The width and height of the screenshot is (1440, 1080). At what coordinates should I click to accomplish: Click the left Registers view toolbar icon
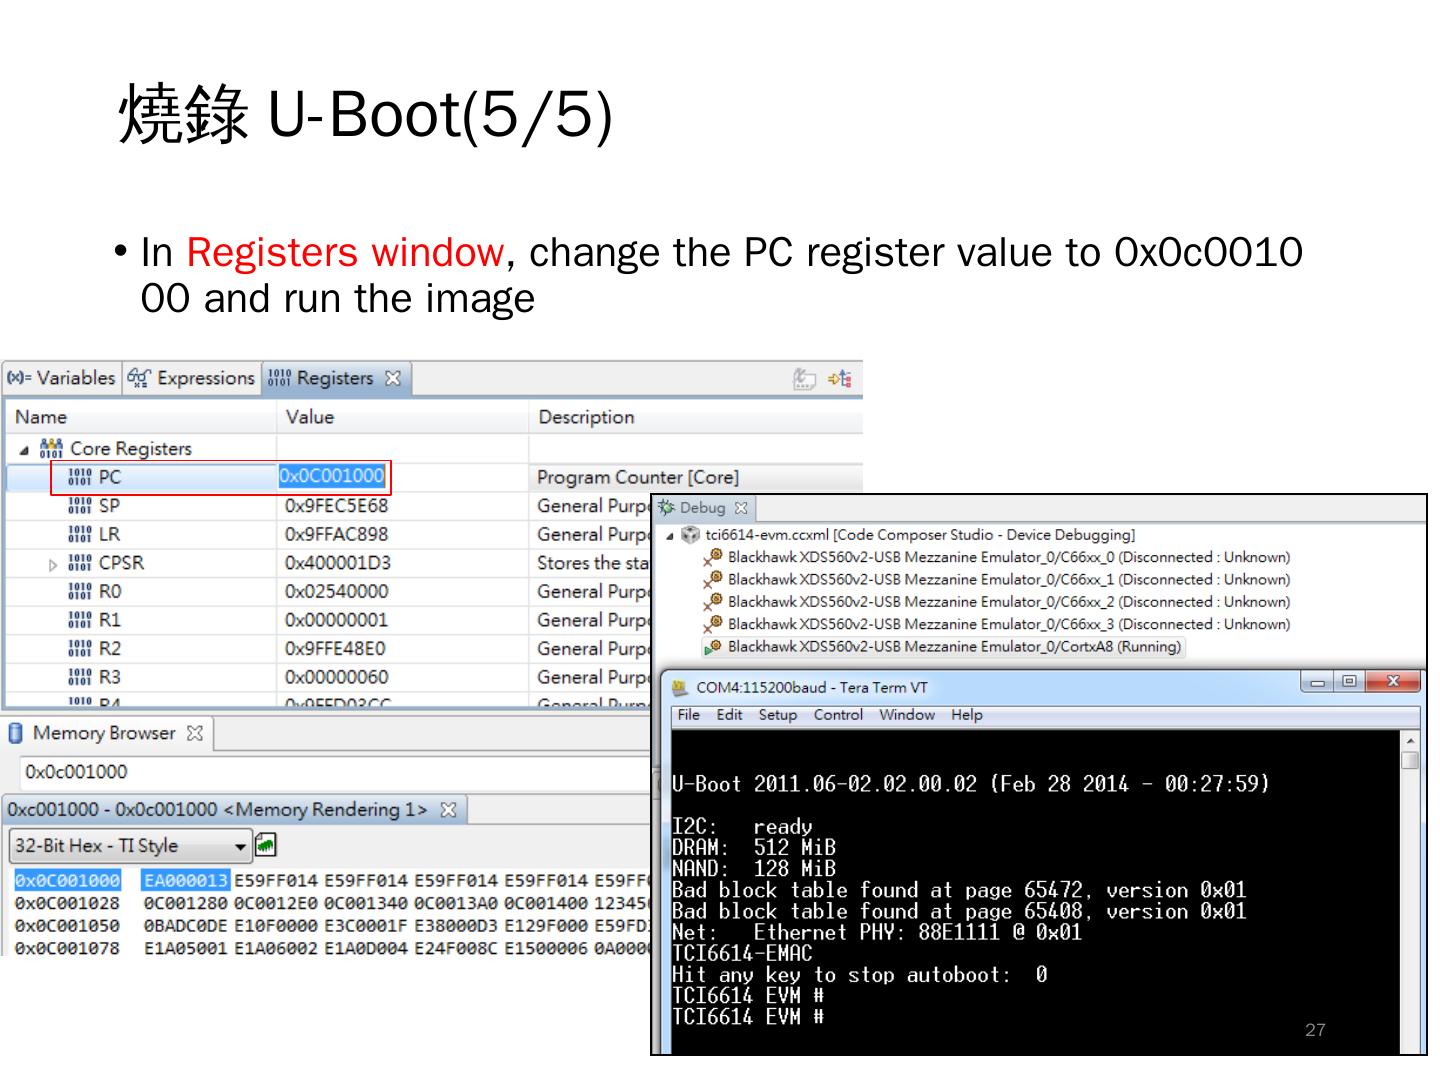[804, 379]
